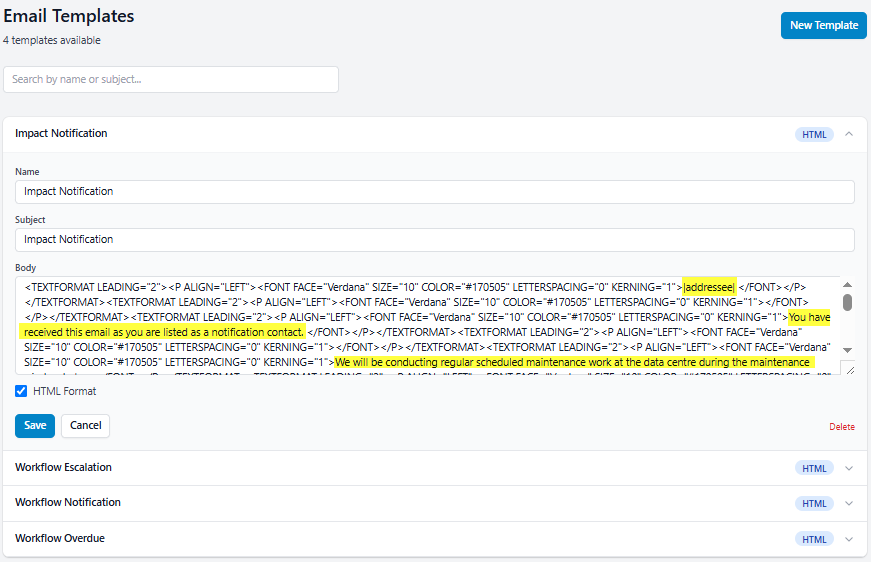Expand the Workflow Overdue chevron

click(x=849, y=539)
